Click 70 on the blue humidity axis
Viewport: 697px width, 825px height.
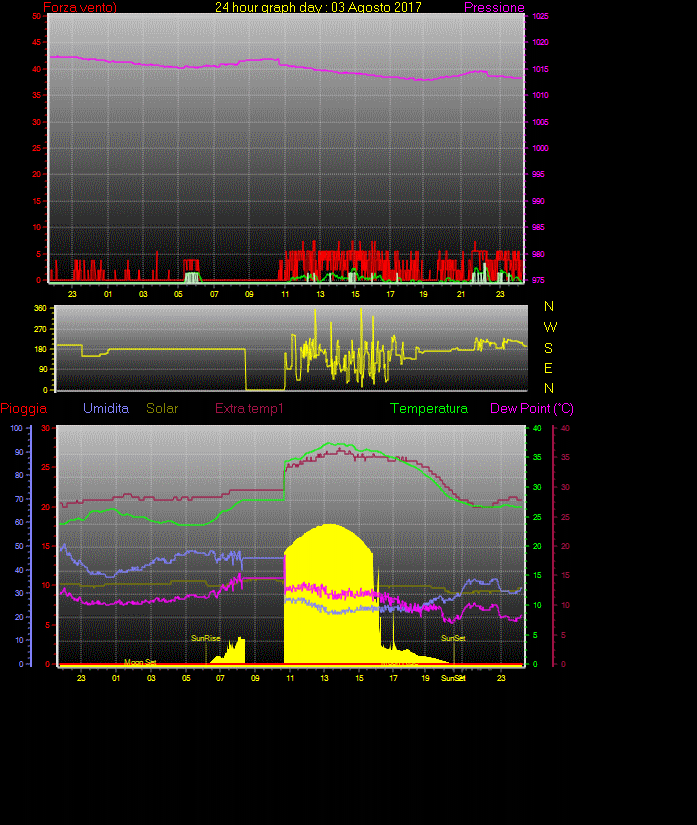19,499
